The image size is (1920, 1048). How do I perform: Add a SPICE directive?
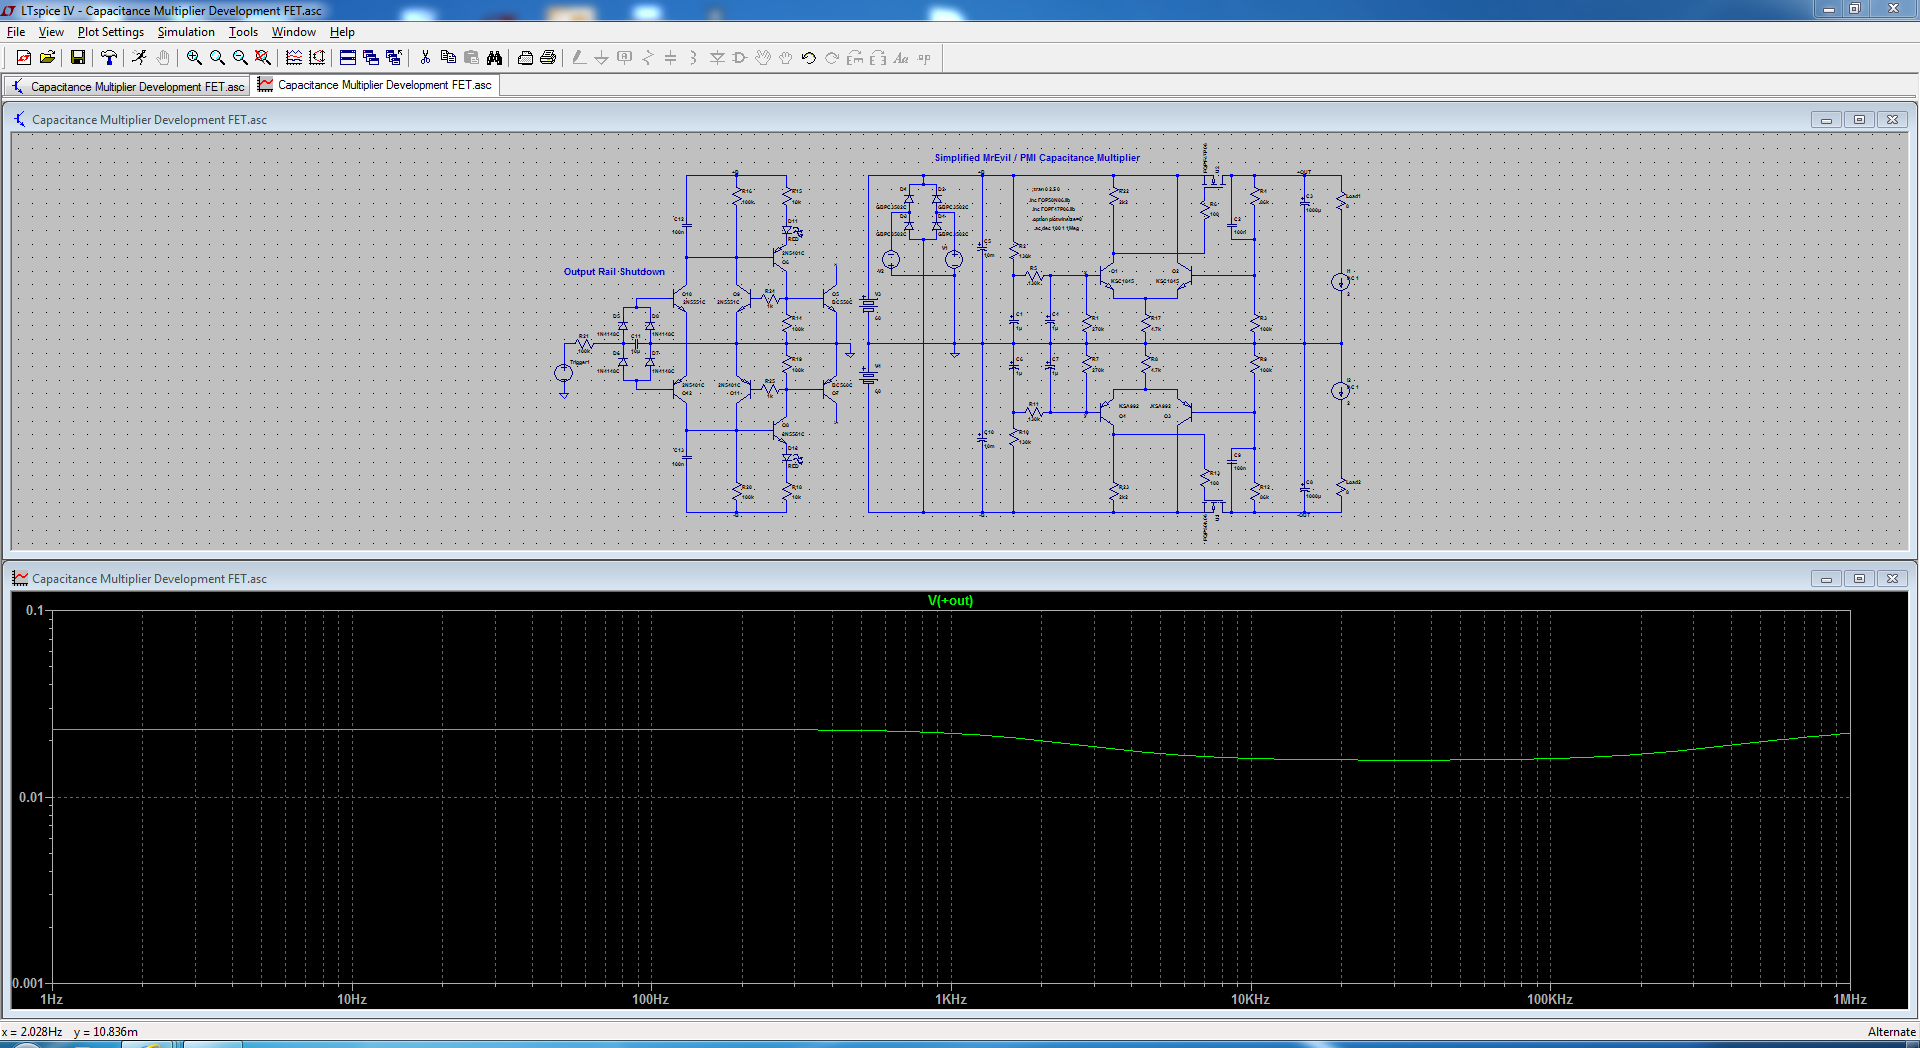point(924,58)
